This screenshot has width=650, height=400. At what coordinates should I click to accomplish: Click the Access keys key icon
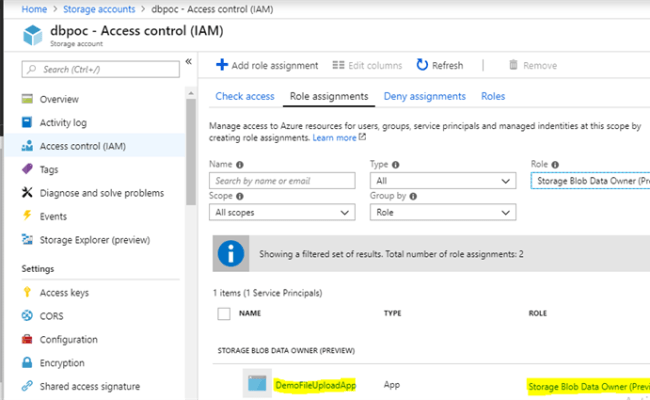(27, 292)
